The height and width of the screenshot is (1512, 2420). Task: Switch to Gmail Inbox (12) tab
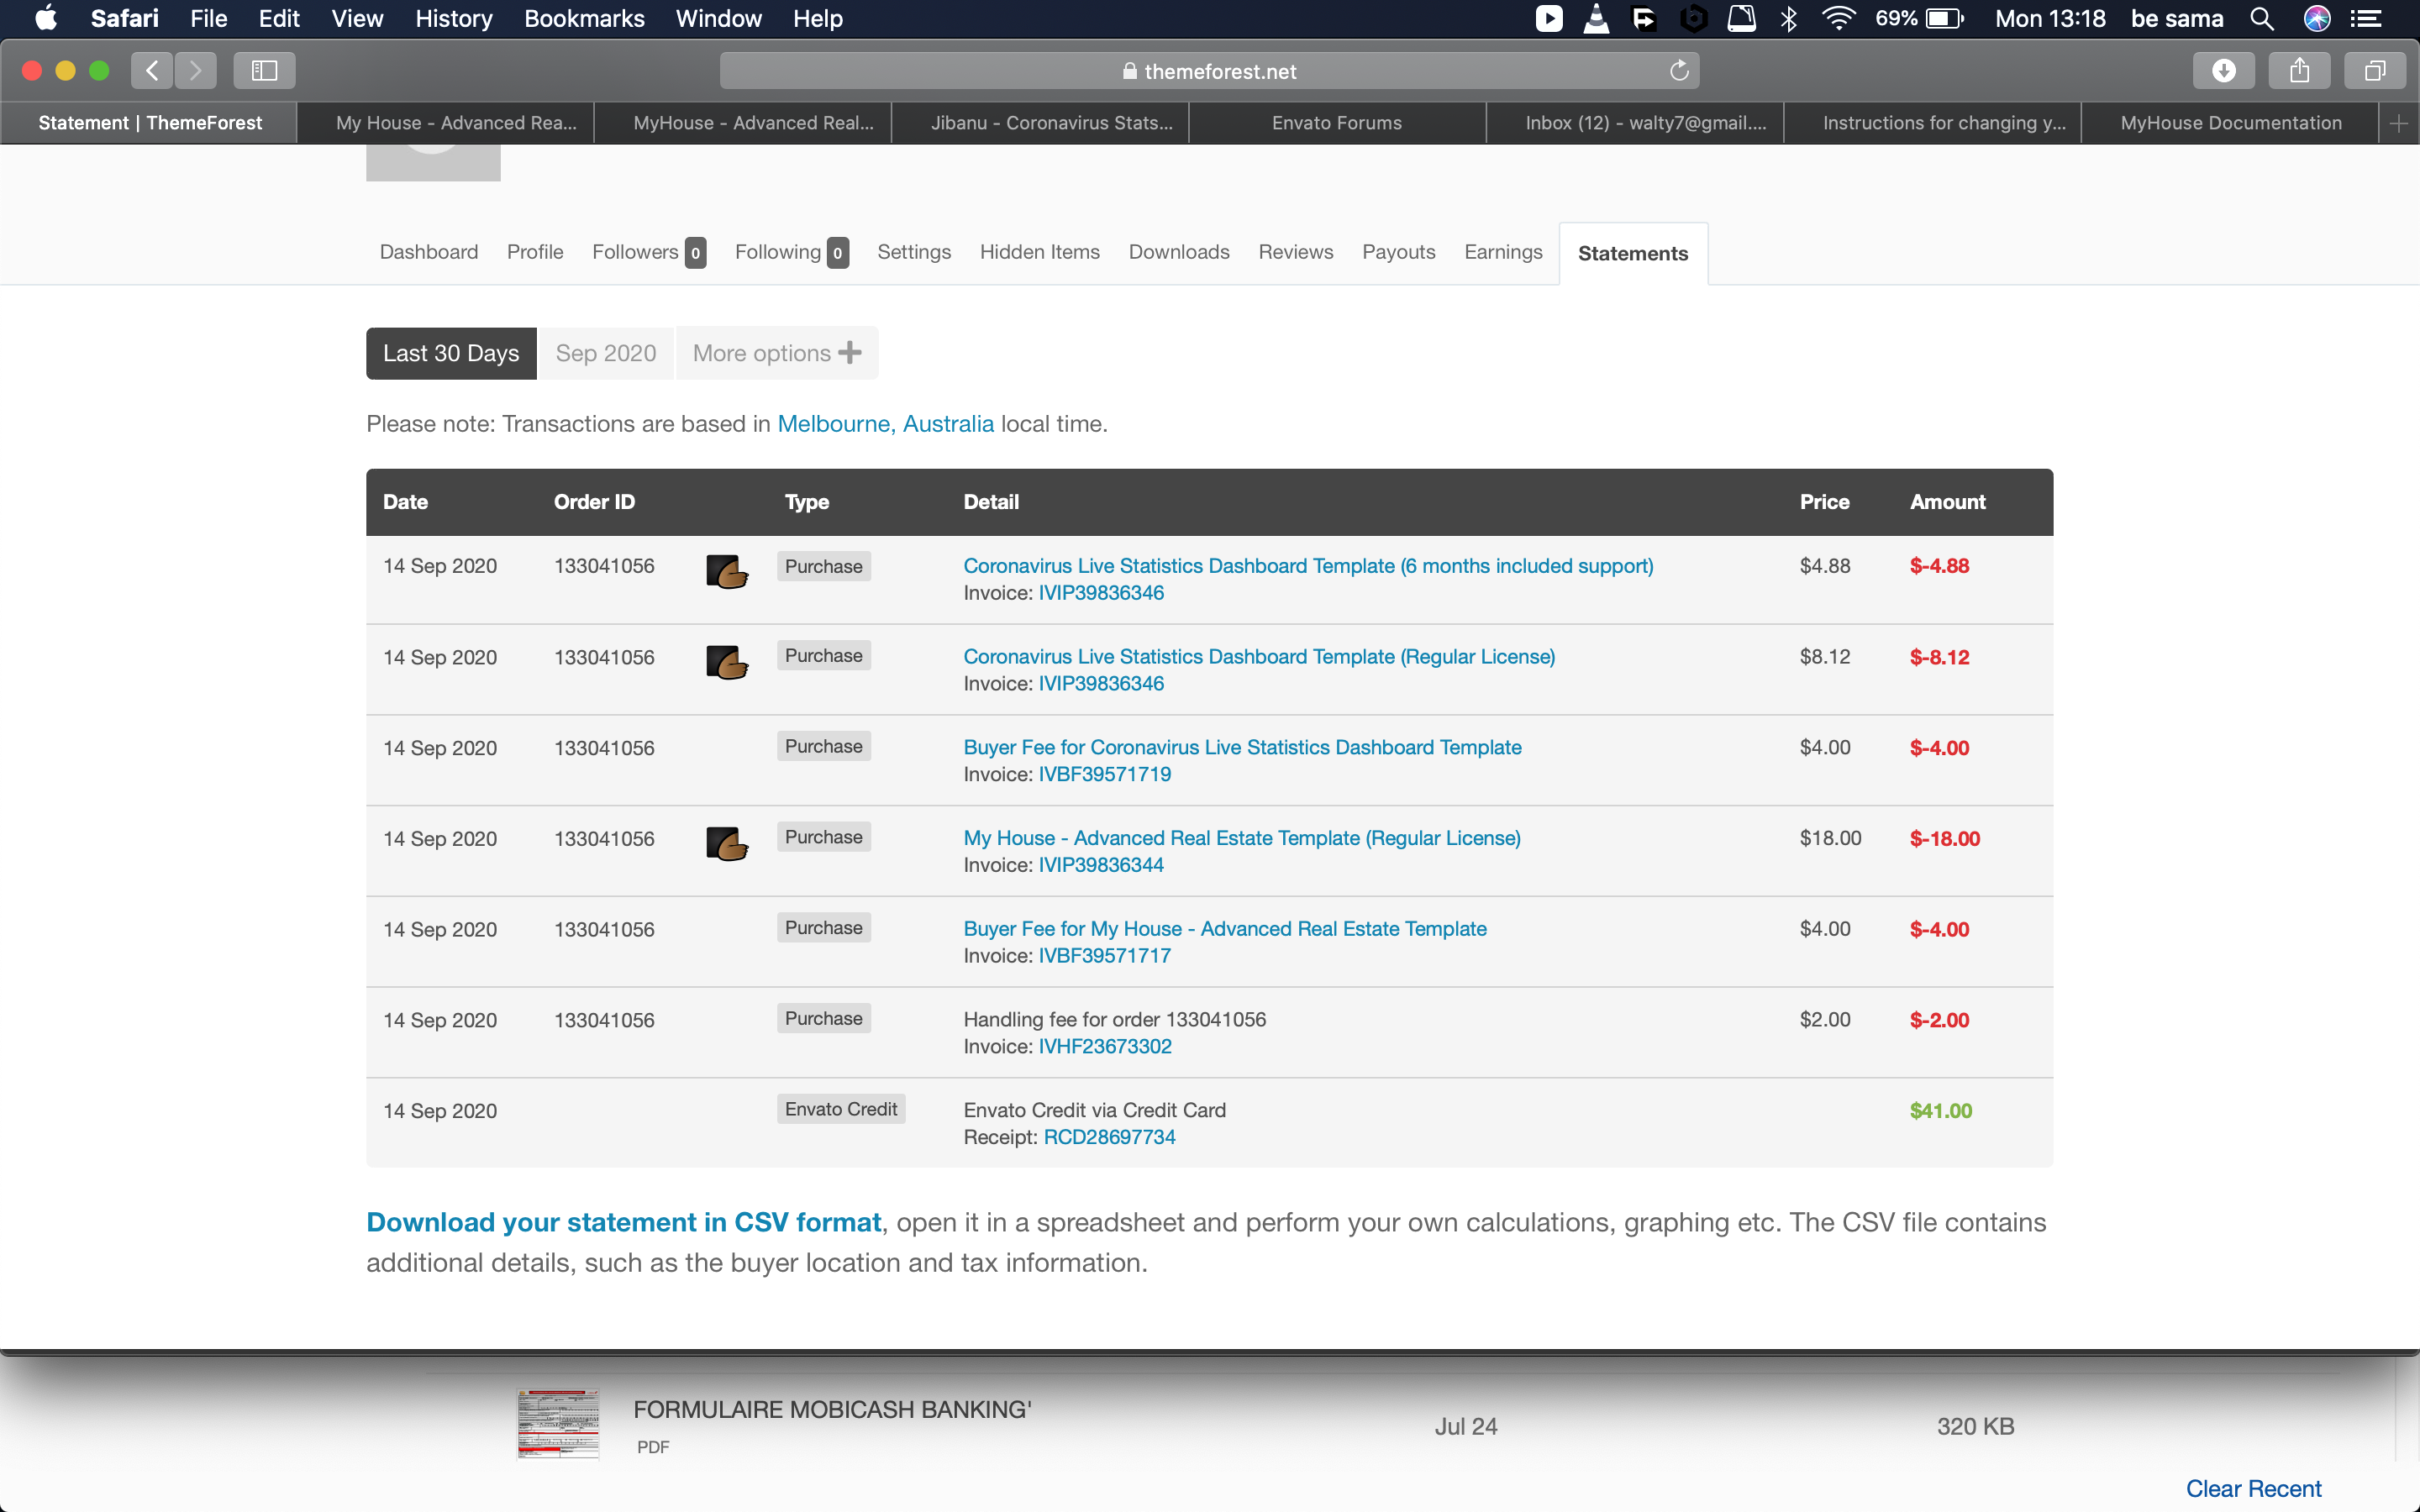(1635, 123)
